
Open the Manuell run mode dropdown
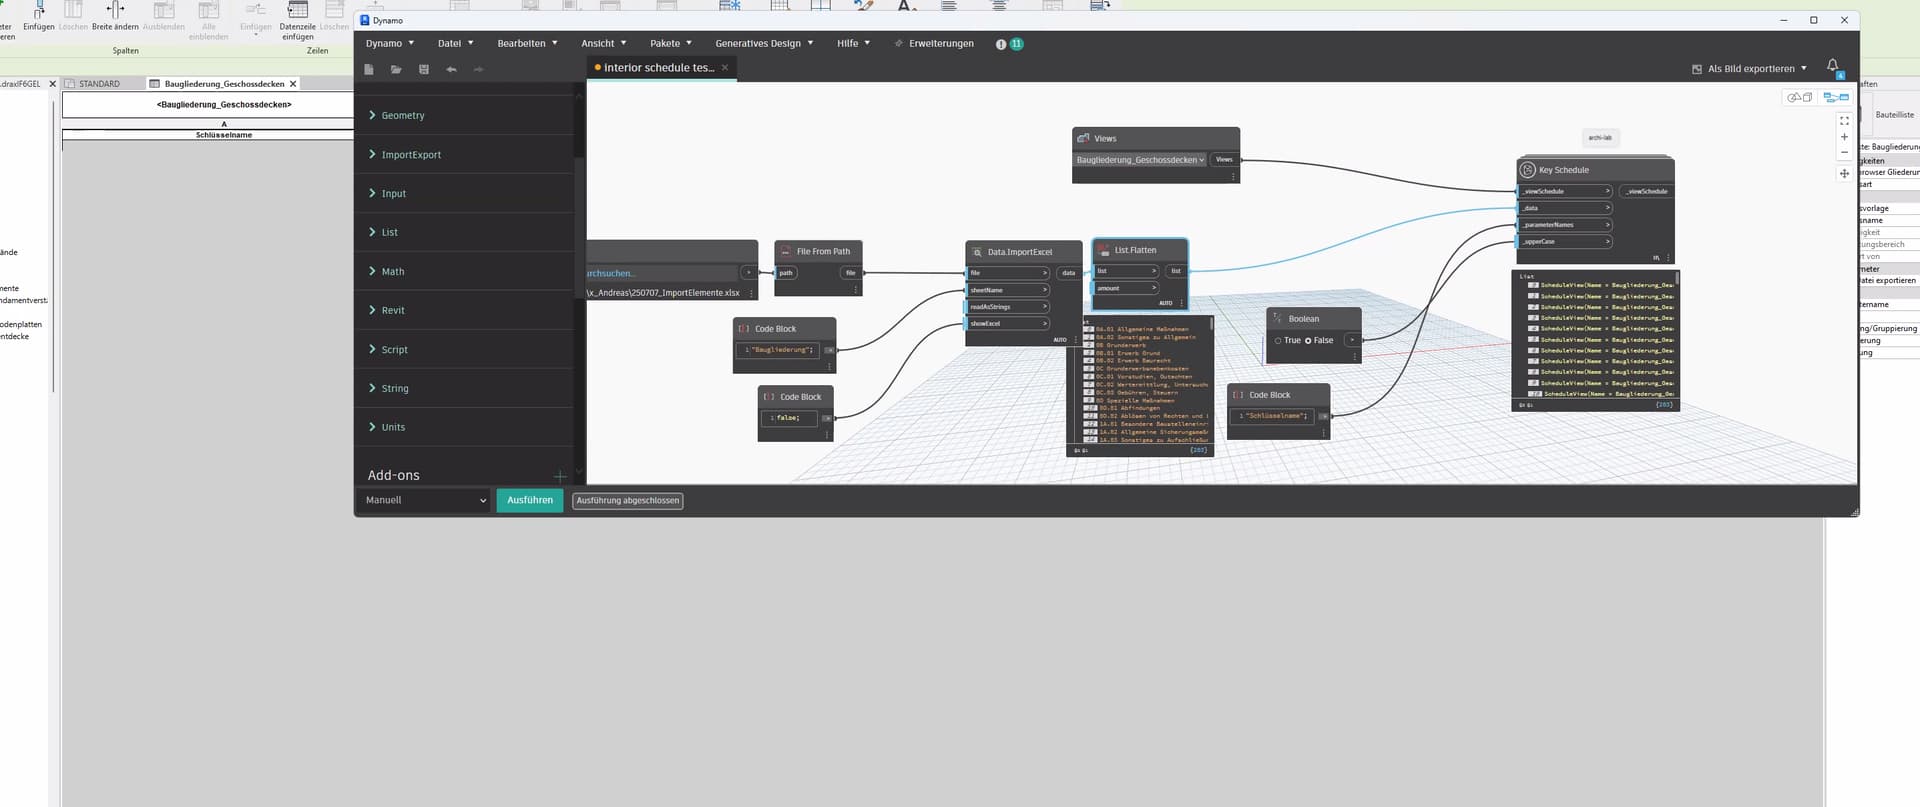[425, 500]
